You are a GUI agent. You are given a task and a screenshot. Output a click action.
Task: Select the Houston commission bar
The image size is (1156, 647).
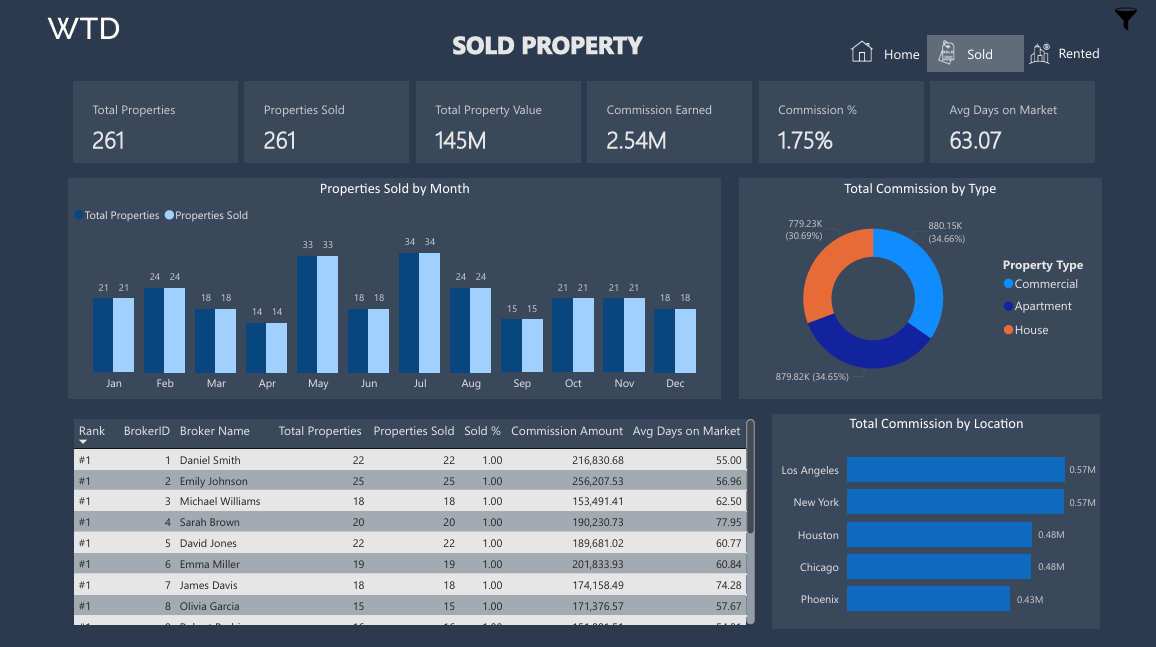tap(939, 534)
